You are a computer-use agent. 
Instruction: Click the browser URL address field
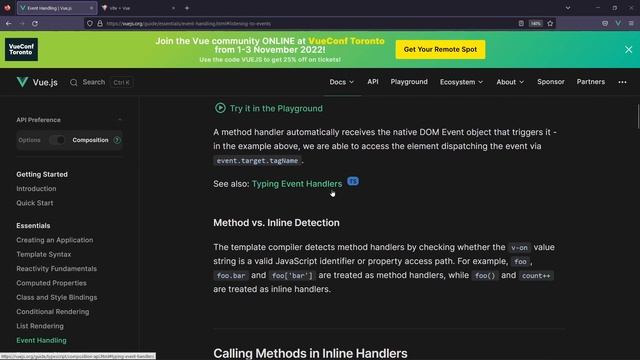pos(302,24)
